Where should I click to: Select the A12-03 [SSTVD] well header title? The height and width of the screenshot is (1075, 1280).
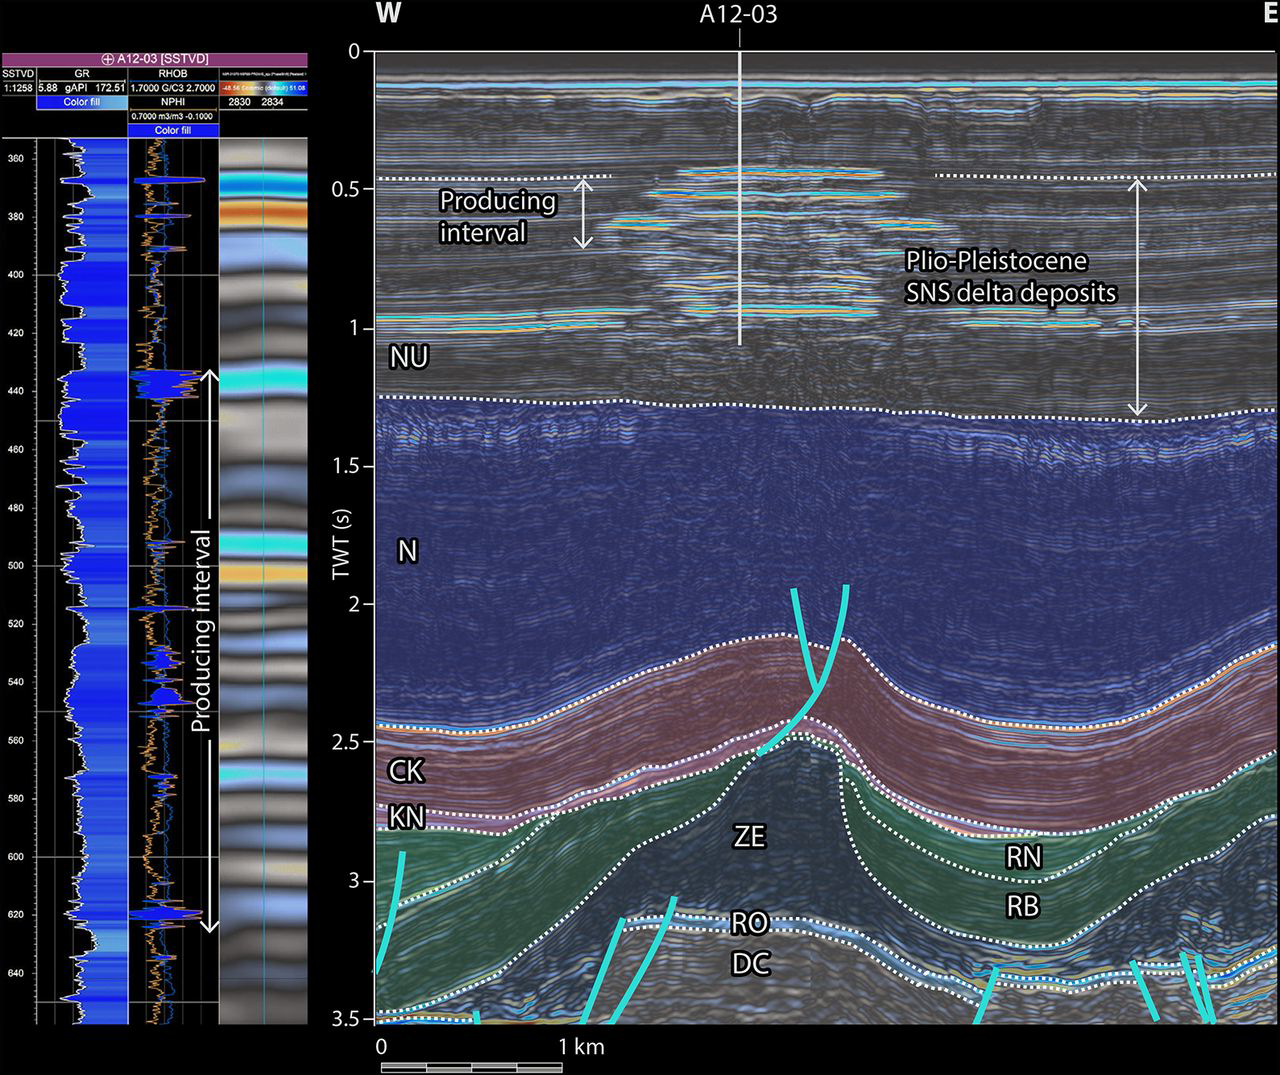click(161, 59)
